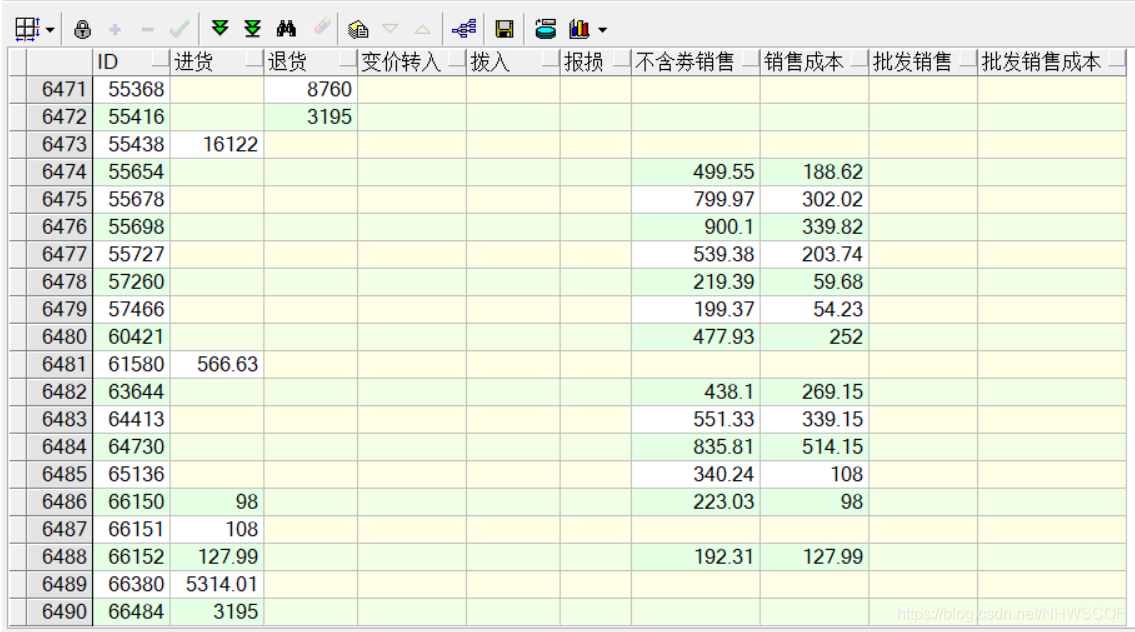Click the cost value 339.82

click(814, 227)
